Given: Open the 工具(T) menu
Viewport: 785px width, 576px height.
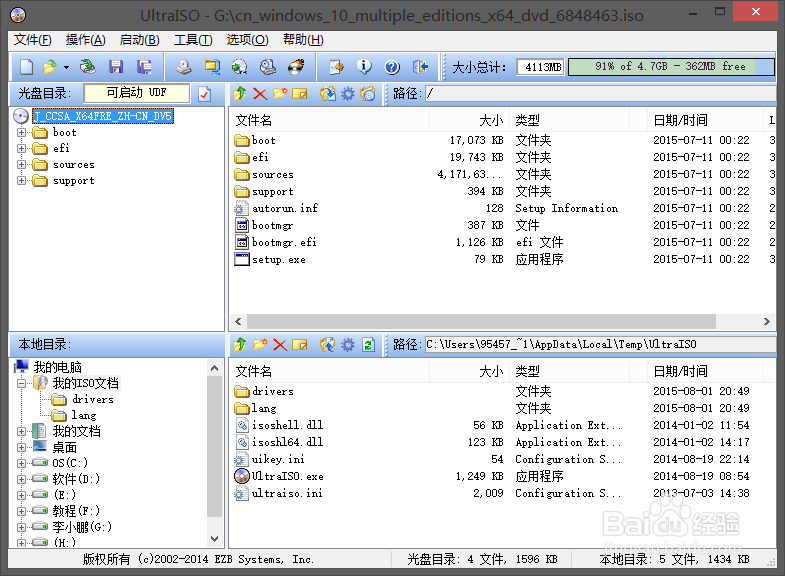Looking at the screenshot, I should tap(193, 40).
